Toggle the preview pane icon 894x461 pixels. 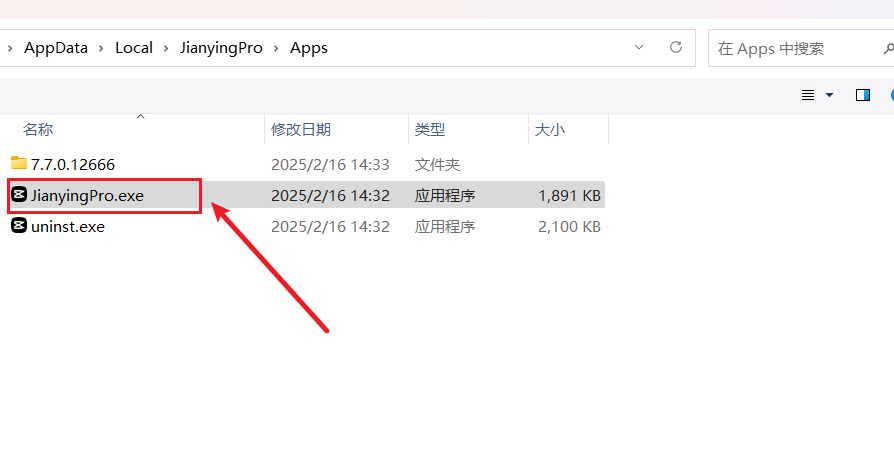point(863,95)
